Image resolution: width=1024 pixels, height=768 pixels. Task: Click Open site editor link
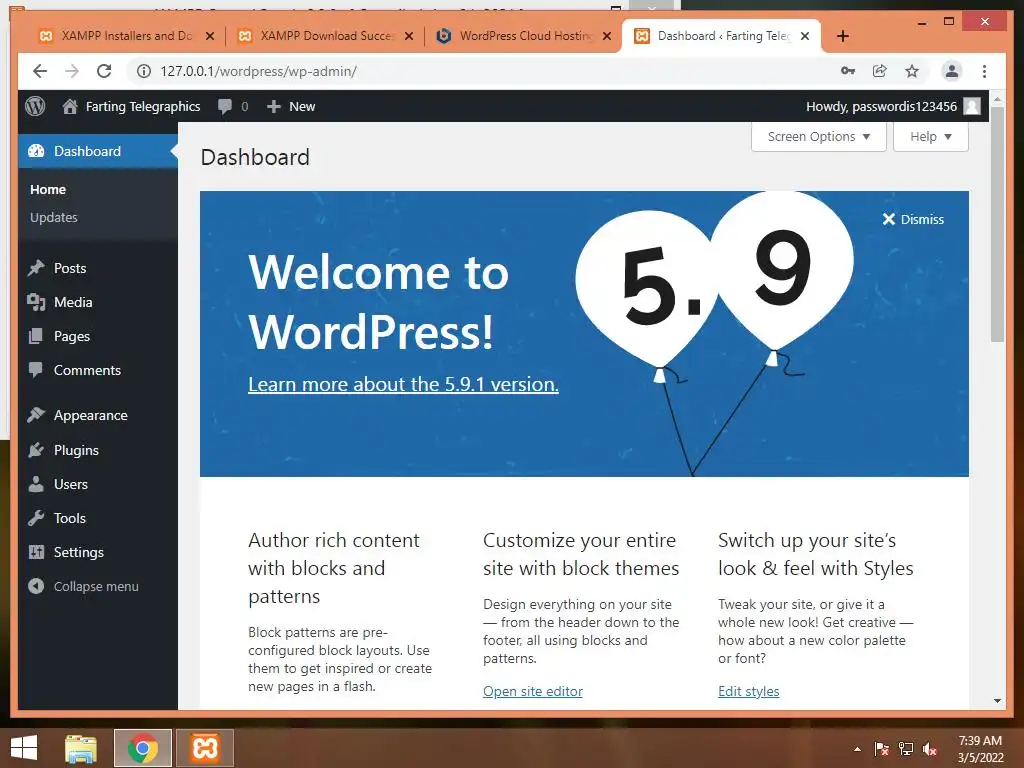coord(533,691)
